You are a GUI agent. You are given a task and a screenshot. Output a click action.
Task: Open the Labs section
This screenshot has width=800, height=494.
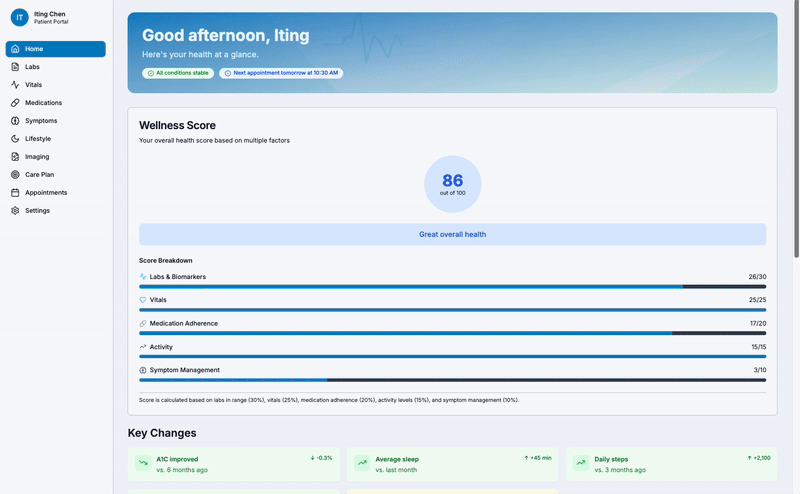point(56,67)
